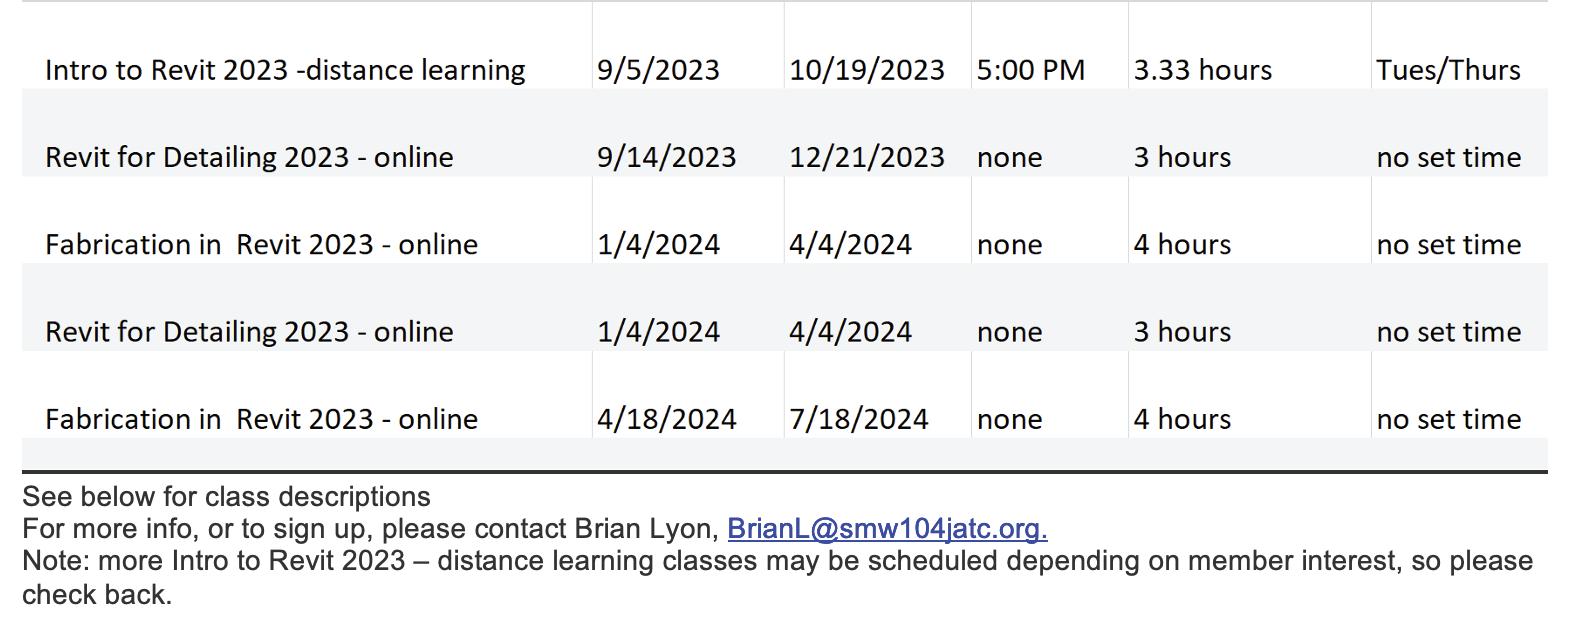Image resolution: width=1574 pixels, height=622 pixels.
Task: Click Fabrication in Revit class starting 4/18/2024
Action: [261, 419]
